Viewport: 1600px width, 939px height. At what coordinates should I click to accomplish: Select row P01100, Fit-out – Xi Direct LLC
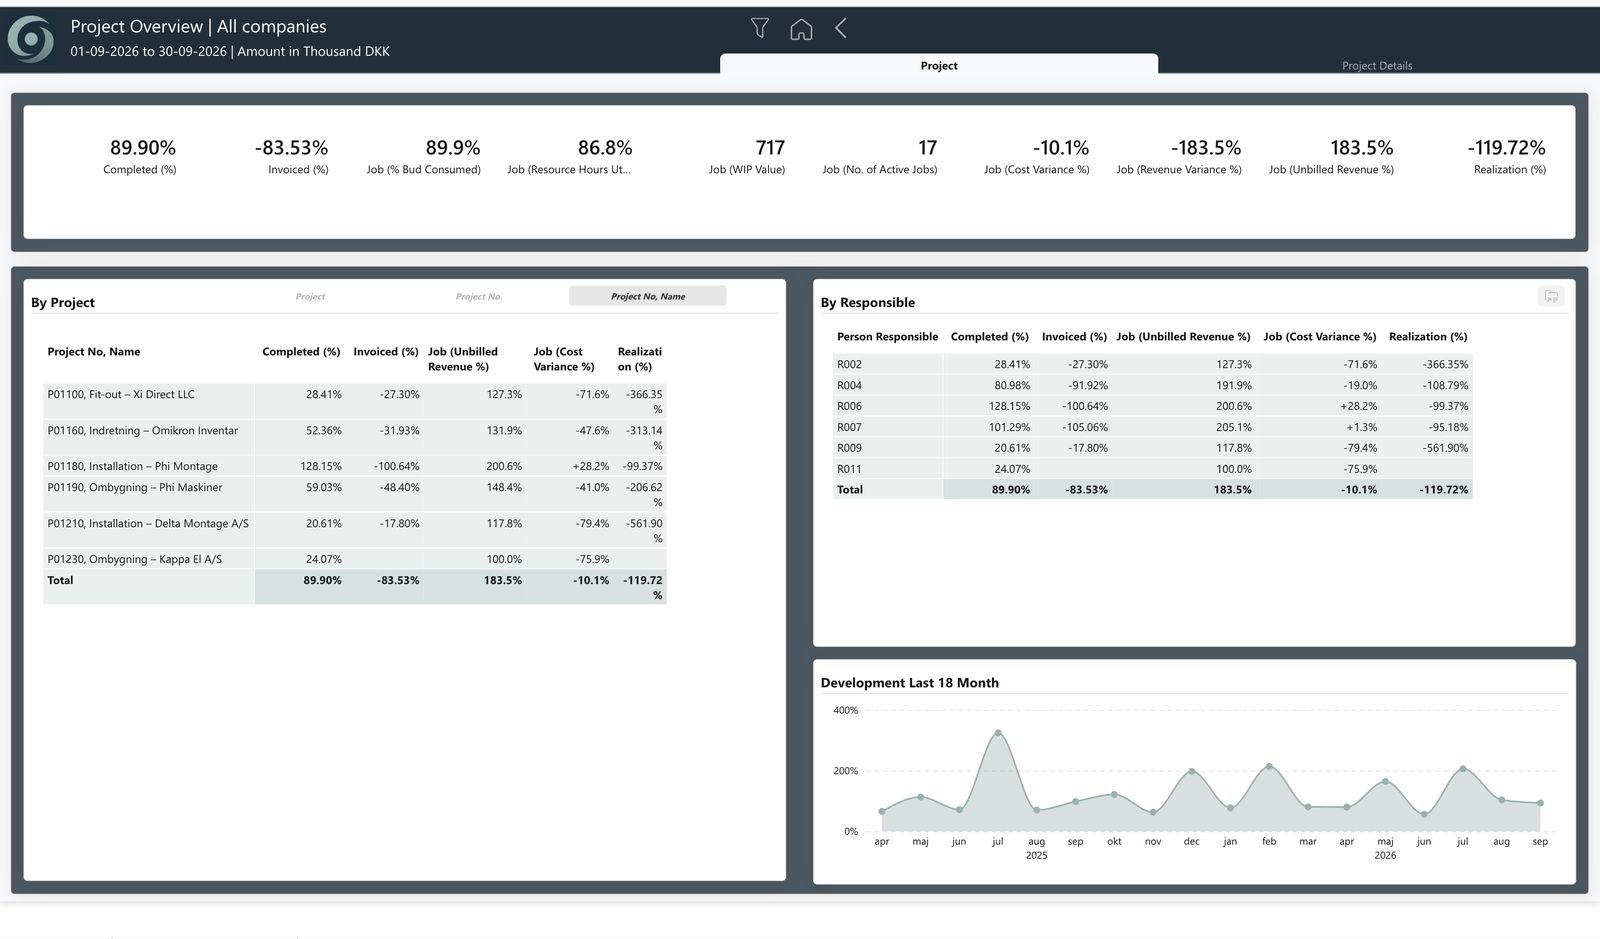coord(355,401)
